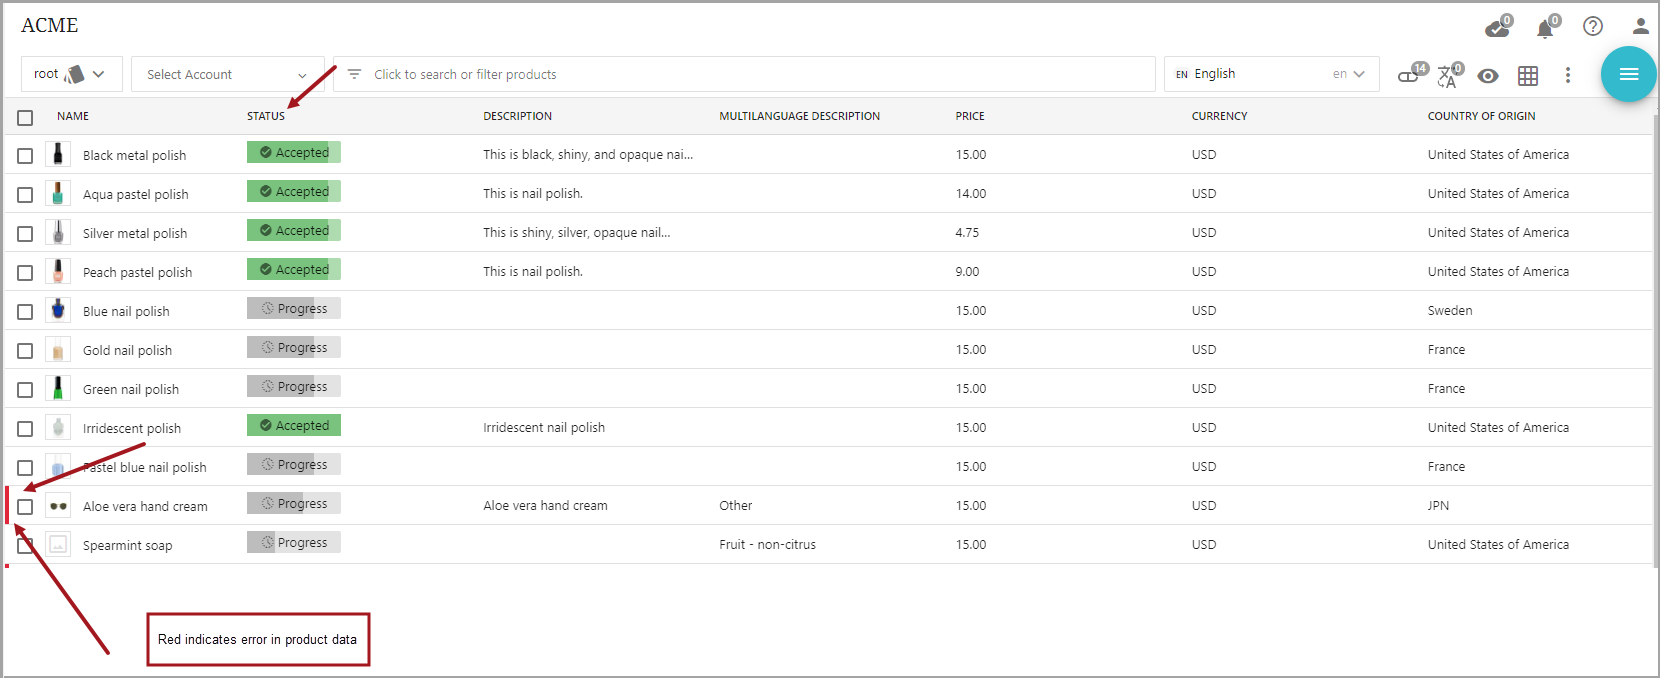Viewport: 1660px width, 678px height.
Task: Click the teal hamburger menu button
Action: [1628, 74]
